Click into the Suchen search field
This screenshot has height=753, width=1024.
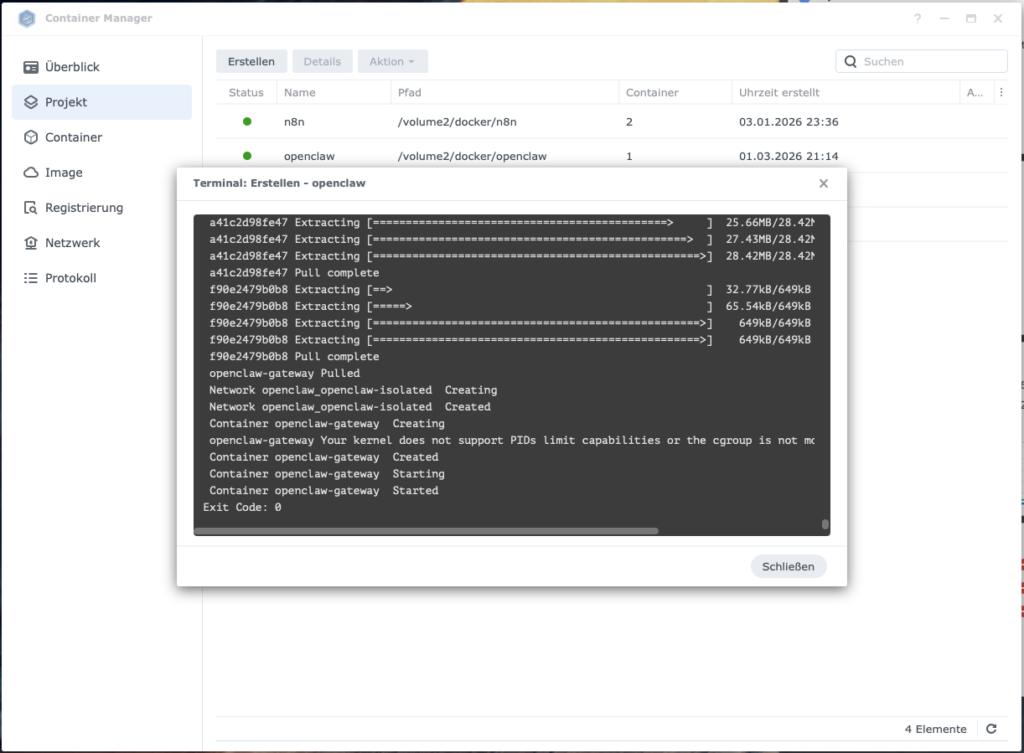930,61
